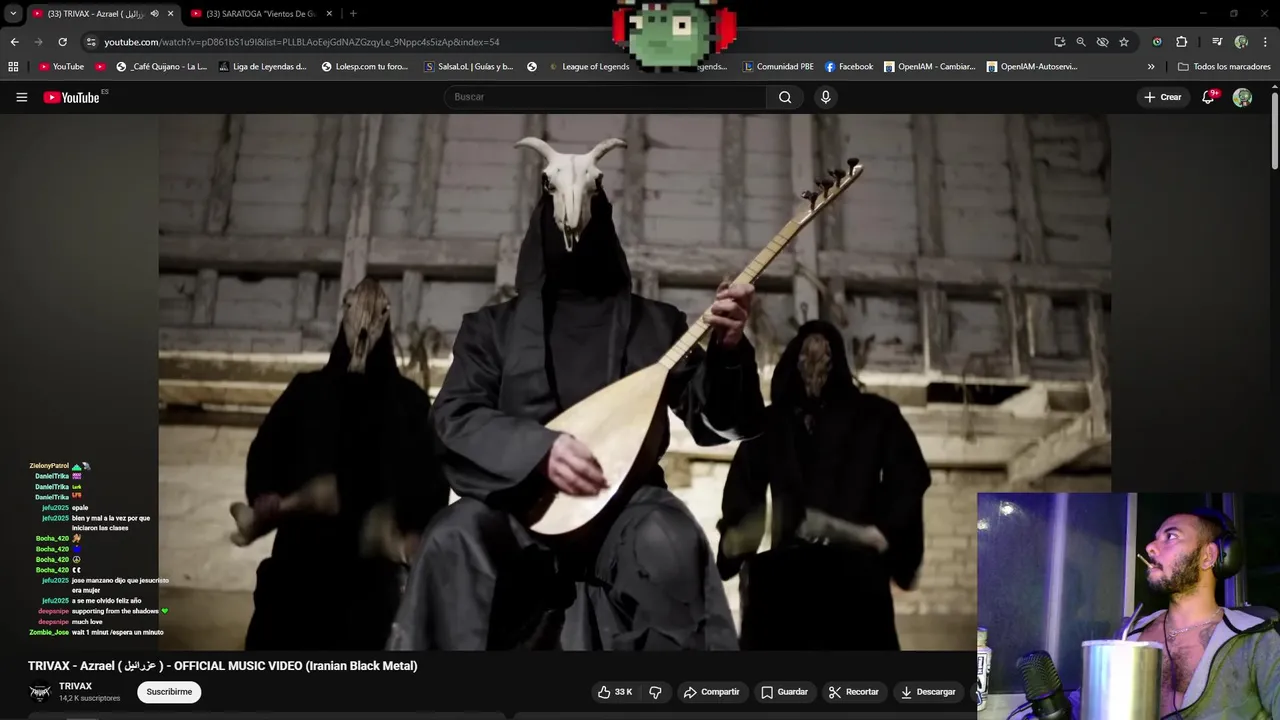Close the TRIVAX - Azrael tab
1280x720 pixels.
(x=170, y=14)
